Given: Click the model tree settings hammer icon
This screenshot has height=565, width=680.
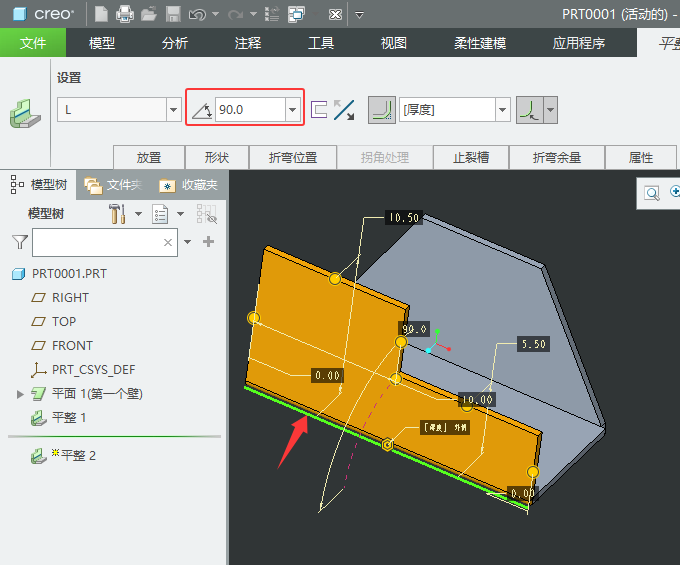Looking at the screenshot, I should tap(118, 214).
